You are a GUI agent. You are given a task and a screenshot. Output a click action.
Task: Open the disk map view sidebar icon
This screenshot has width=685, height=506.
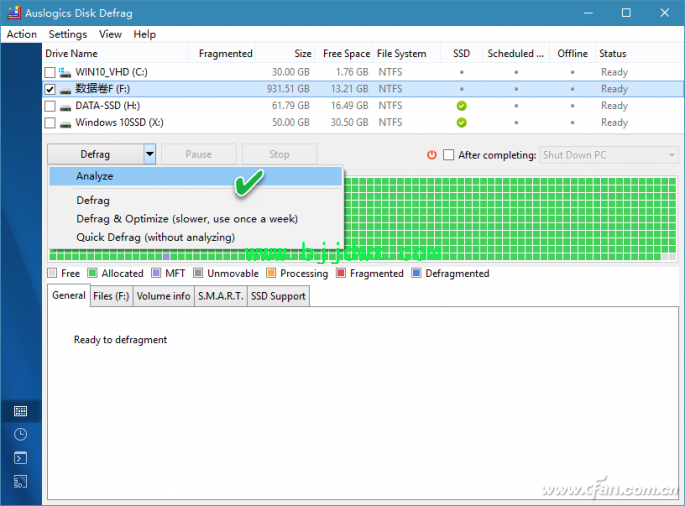click(x=21, y=411)
